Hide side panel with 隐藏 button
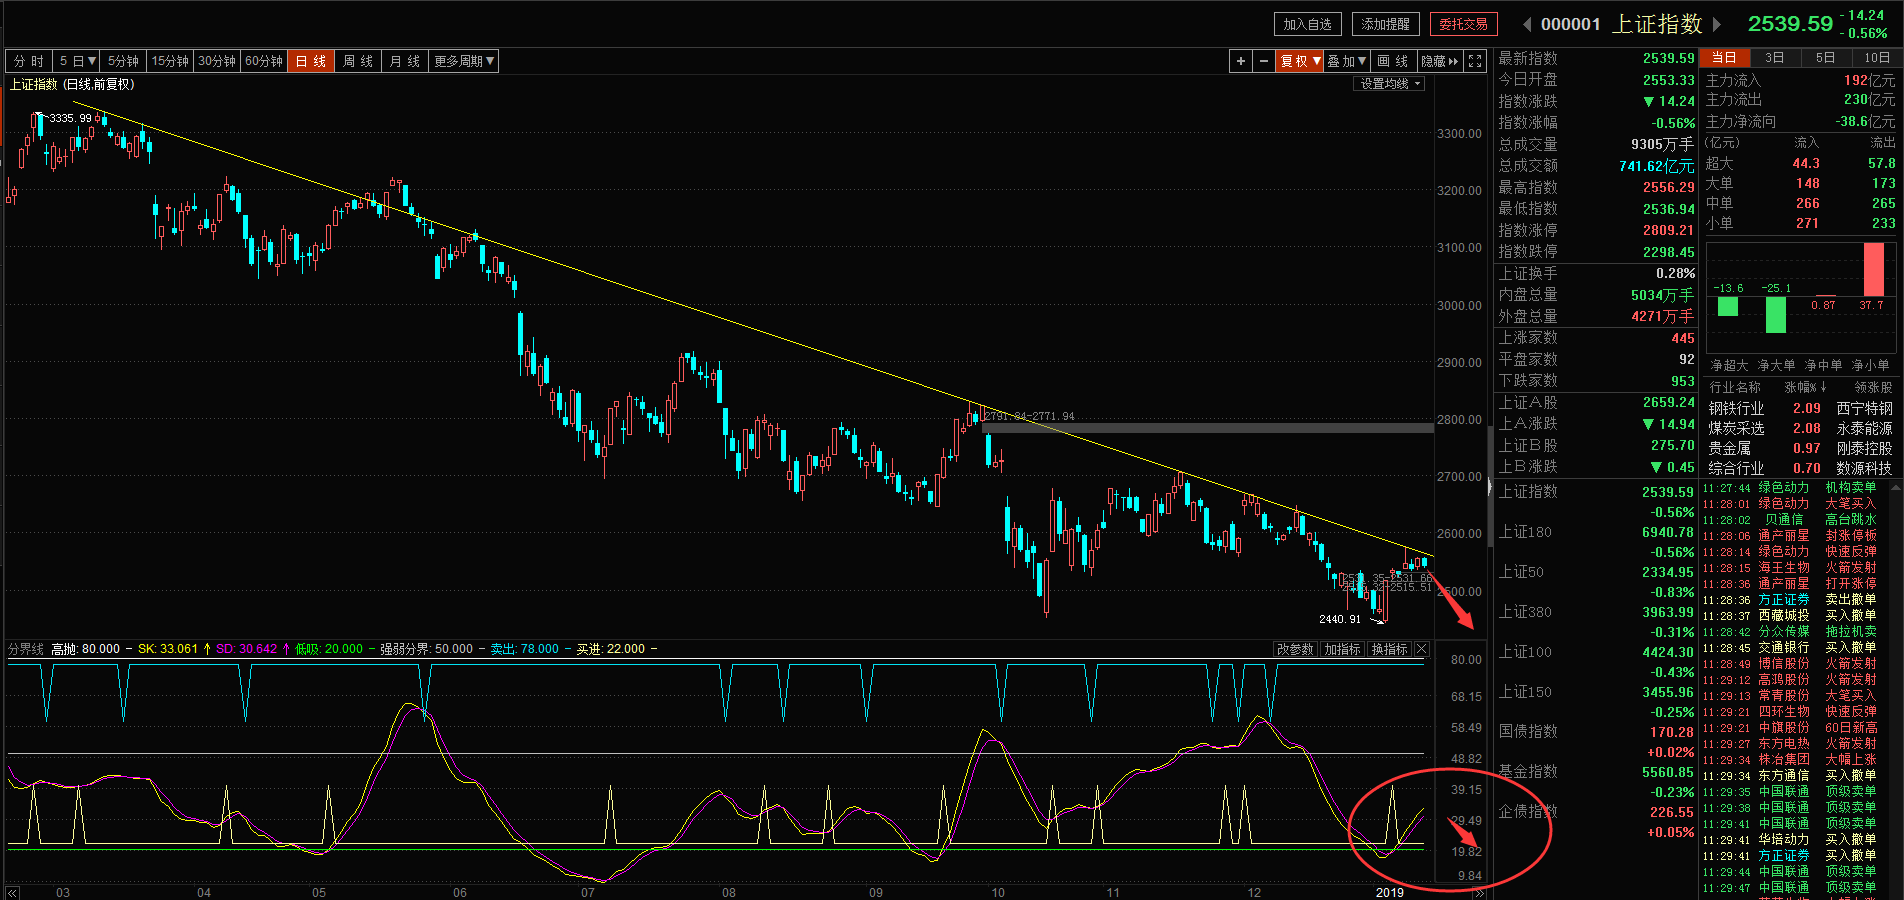 tap(1440, 61)
